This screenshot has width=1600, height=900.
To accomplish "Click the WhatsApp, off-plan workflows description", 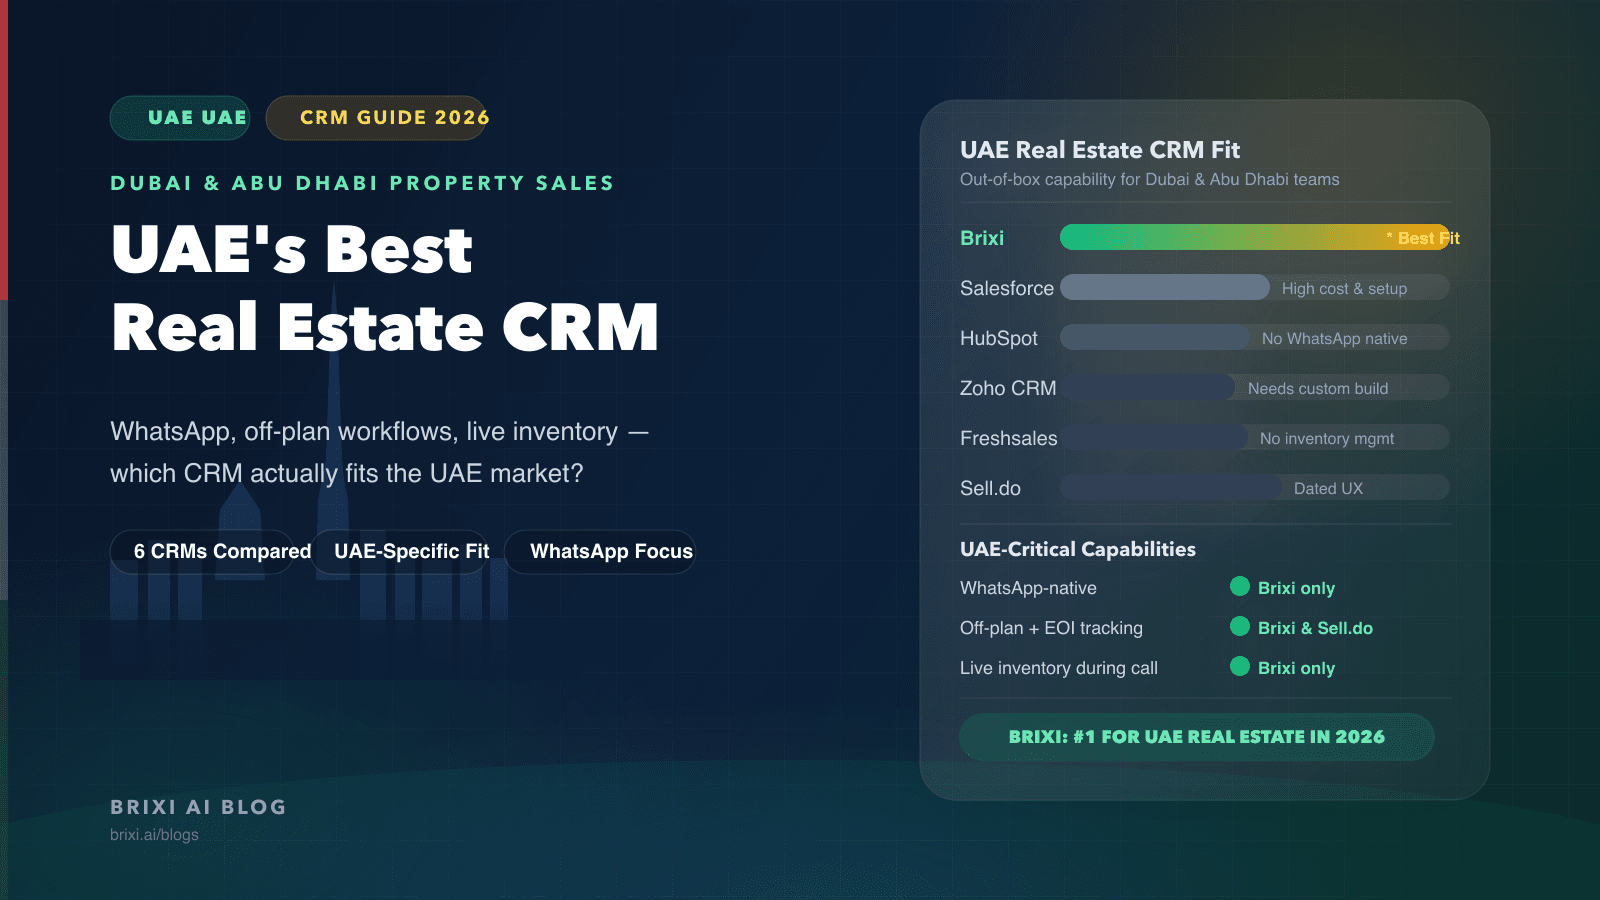I will click(x=380, y=452).
